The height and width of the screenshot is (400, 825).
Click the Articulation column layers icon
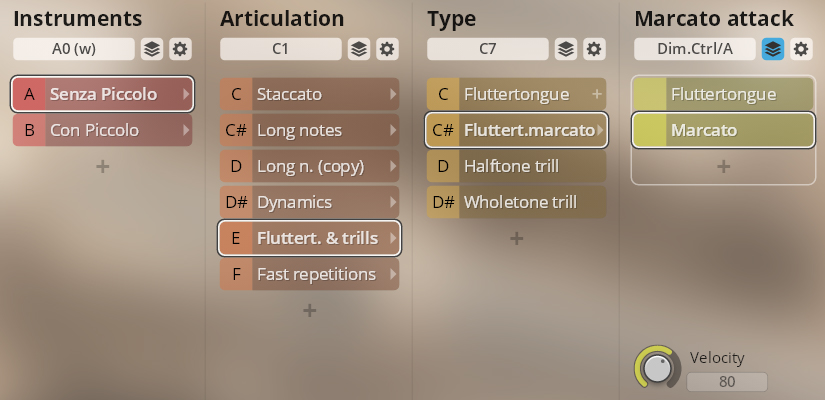click(x=358, y=49)
